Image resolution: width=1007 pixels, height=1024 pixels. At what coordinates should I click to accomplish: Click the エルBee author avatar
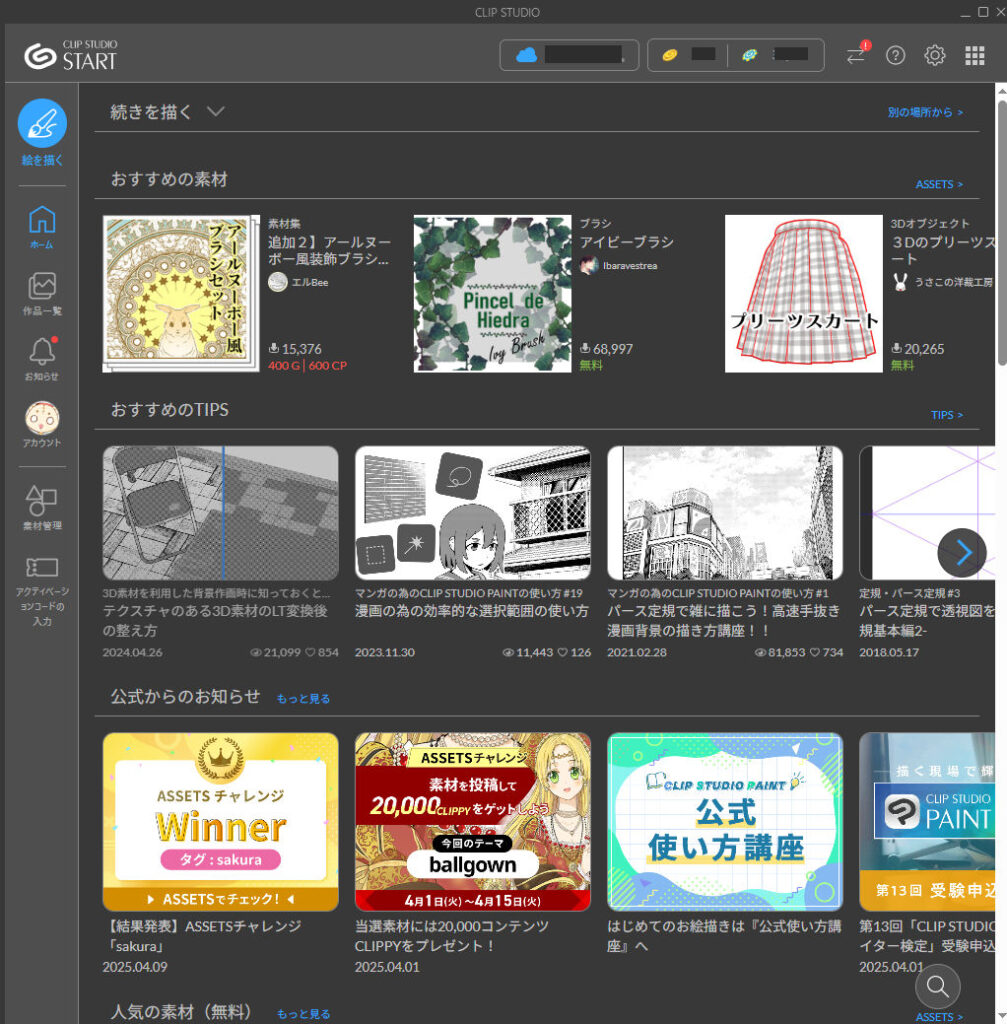[x=278, y=282]
